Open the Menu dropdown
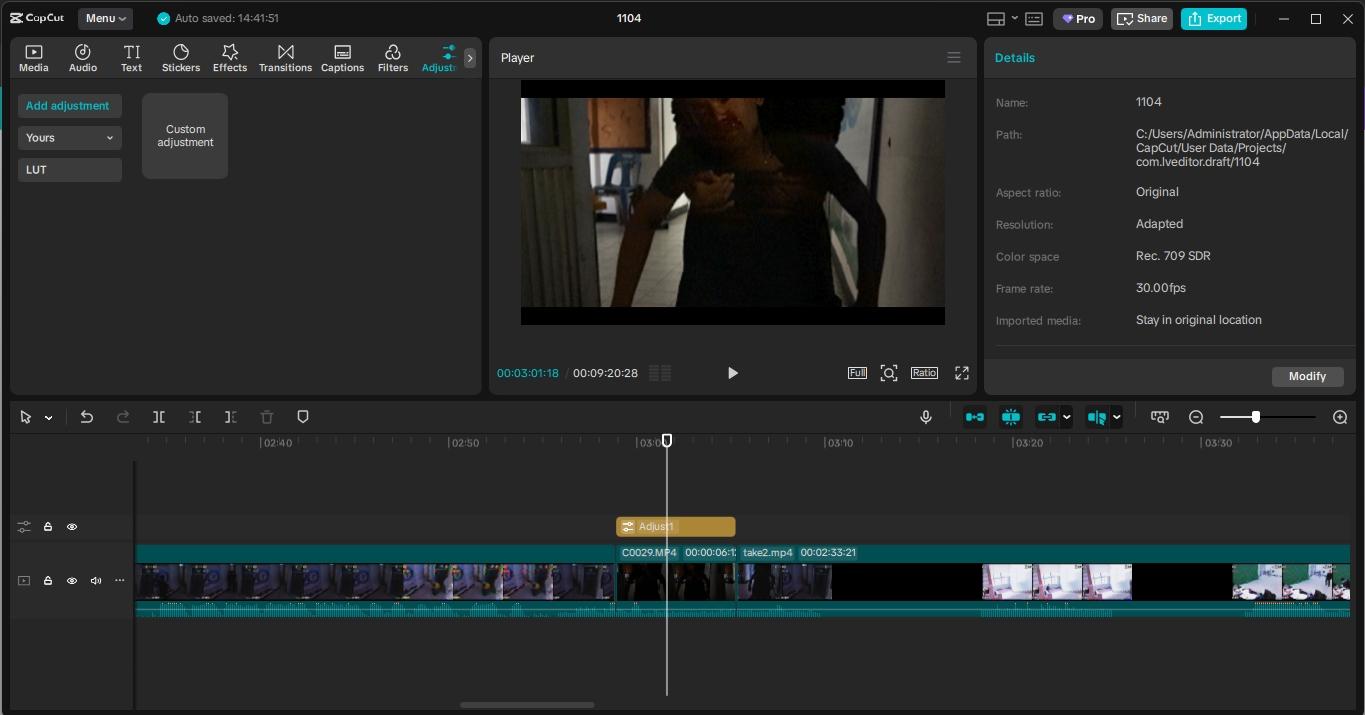The width and height of the screenshot is (1365, 715). (105, 19)
